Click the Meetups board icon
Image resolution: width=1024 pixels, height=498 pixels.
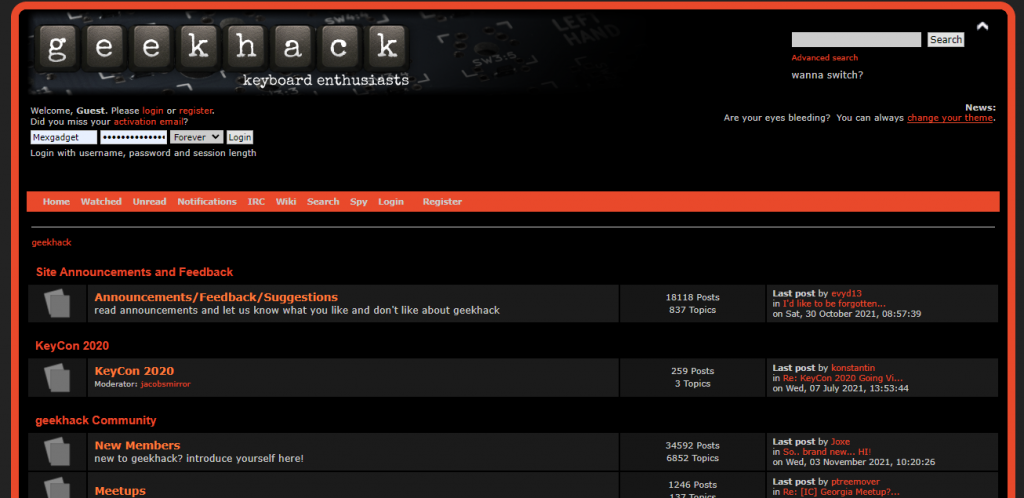pos(57,487)
